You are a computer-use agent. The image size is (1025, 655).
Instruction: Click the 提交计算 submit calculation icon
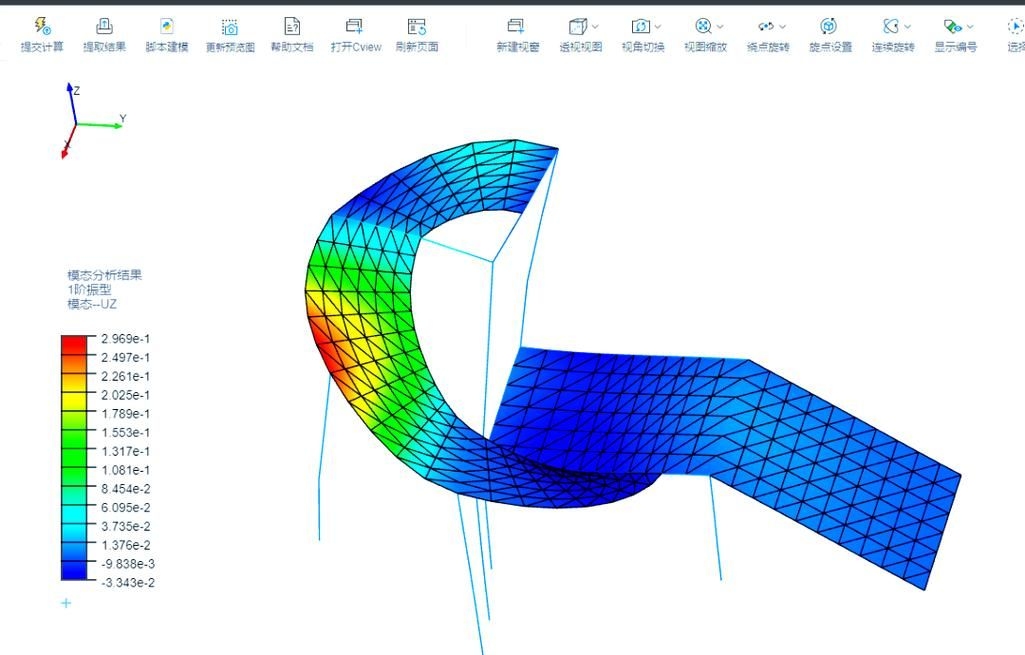click(x=42, y=27)
